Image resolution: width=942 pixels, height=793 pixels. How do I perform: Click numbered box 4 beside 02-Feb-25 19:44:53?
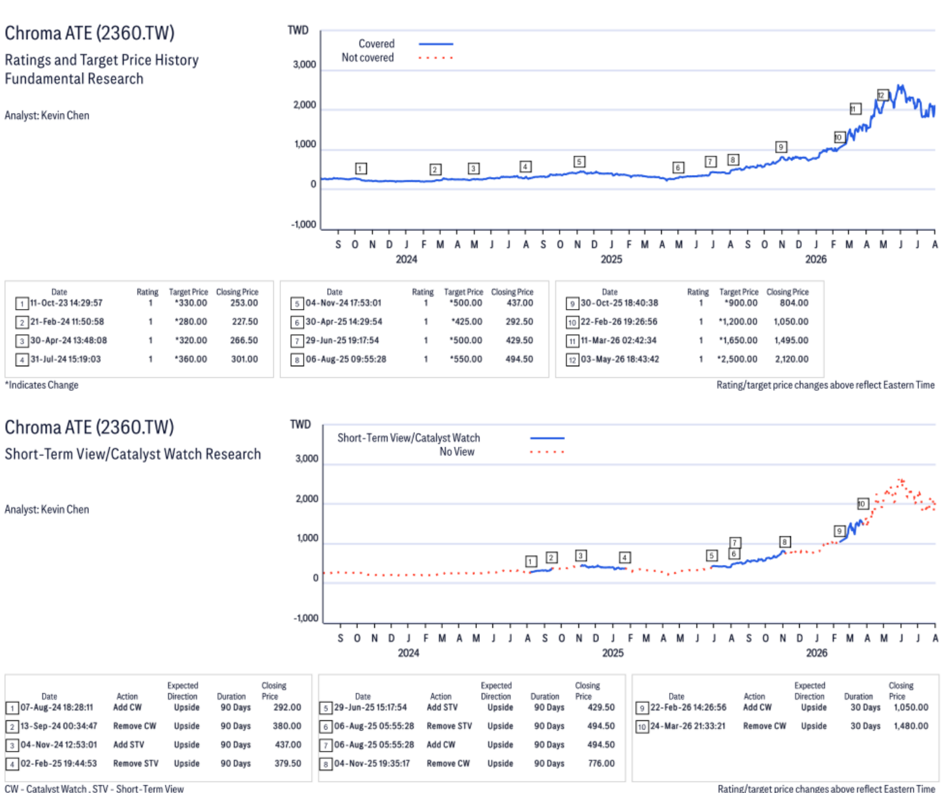(12, 764)
